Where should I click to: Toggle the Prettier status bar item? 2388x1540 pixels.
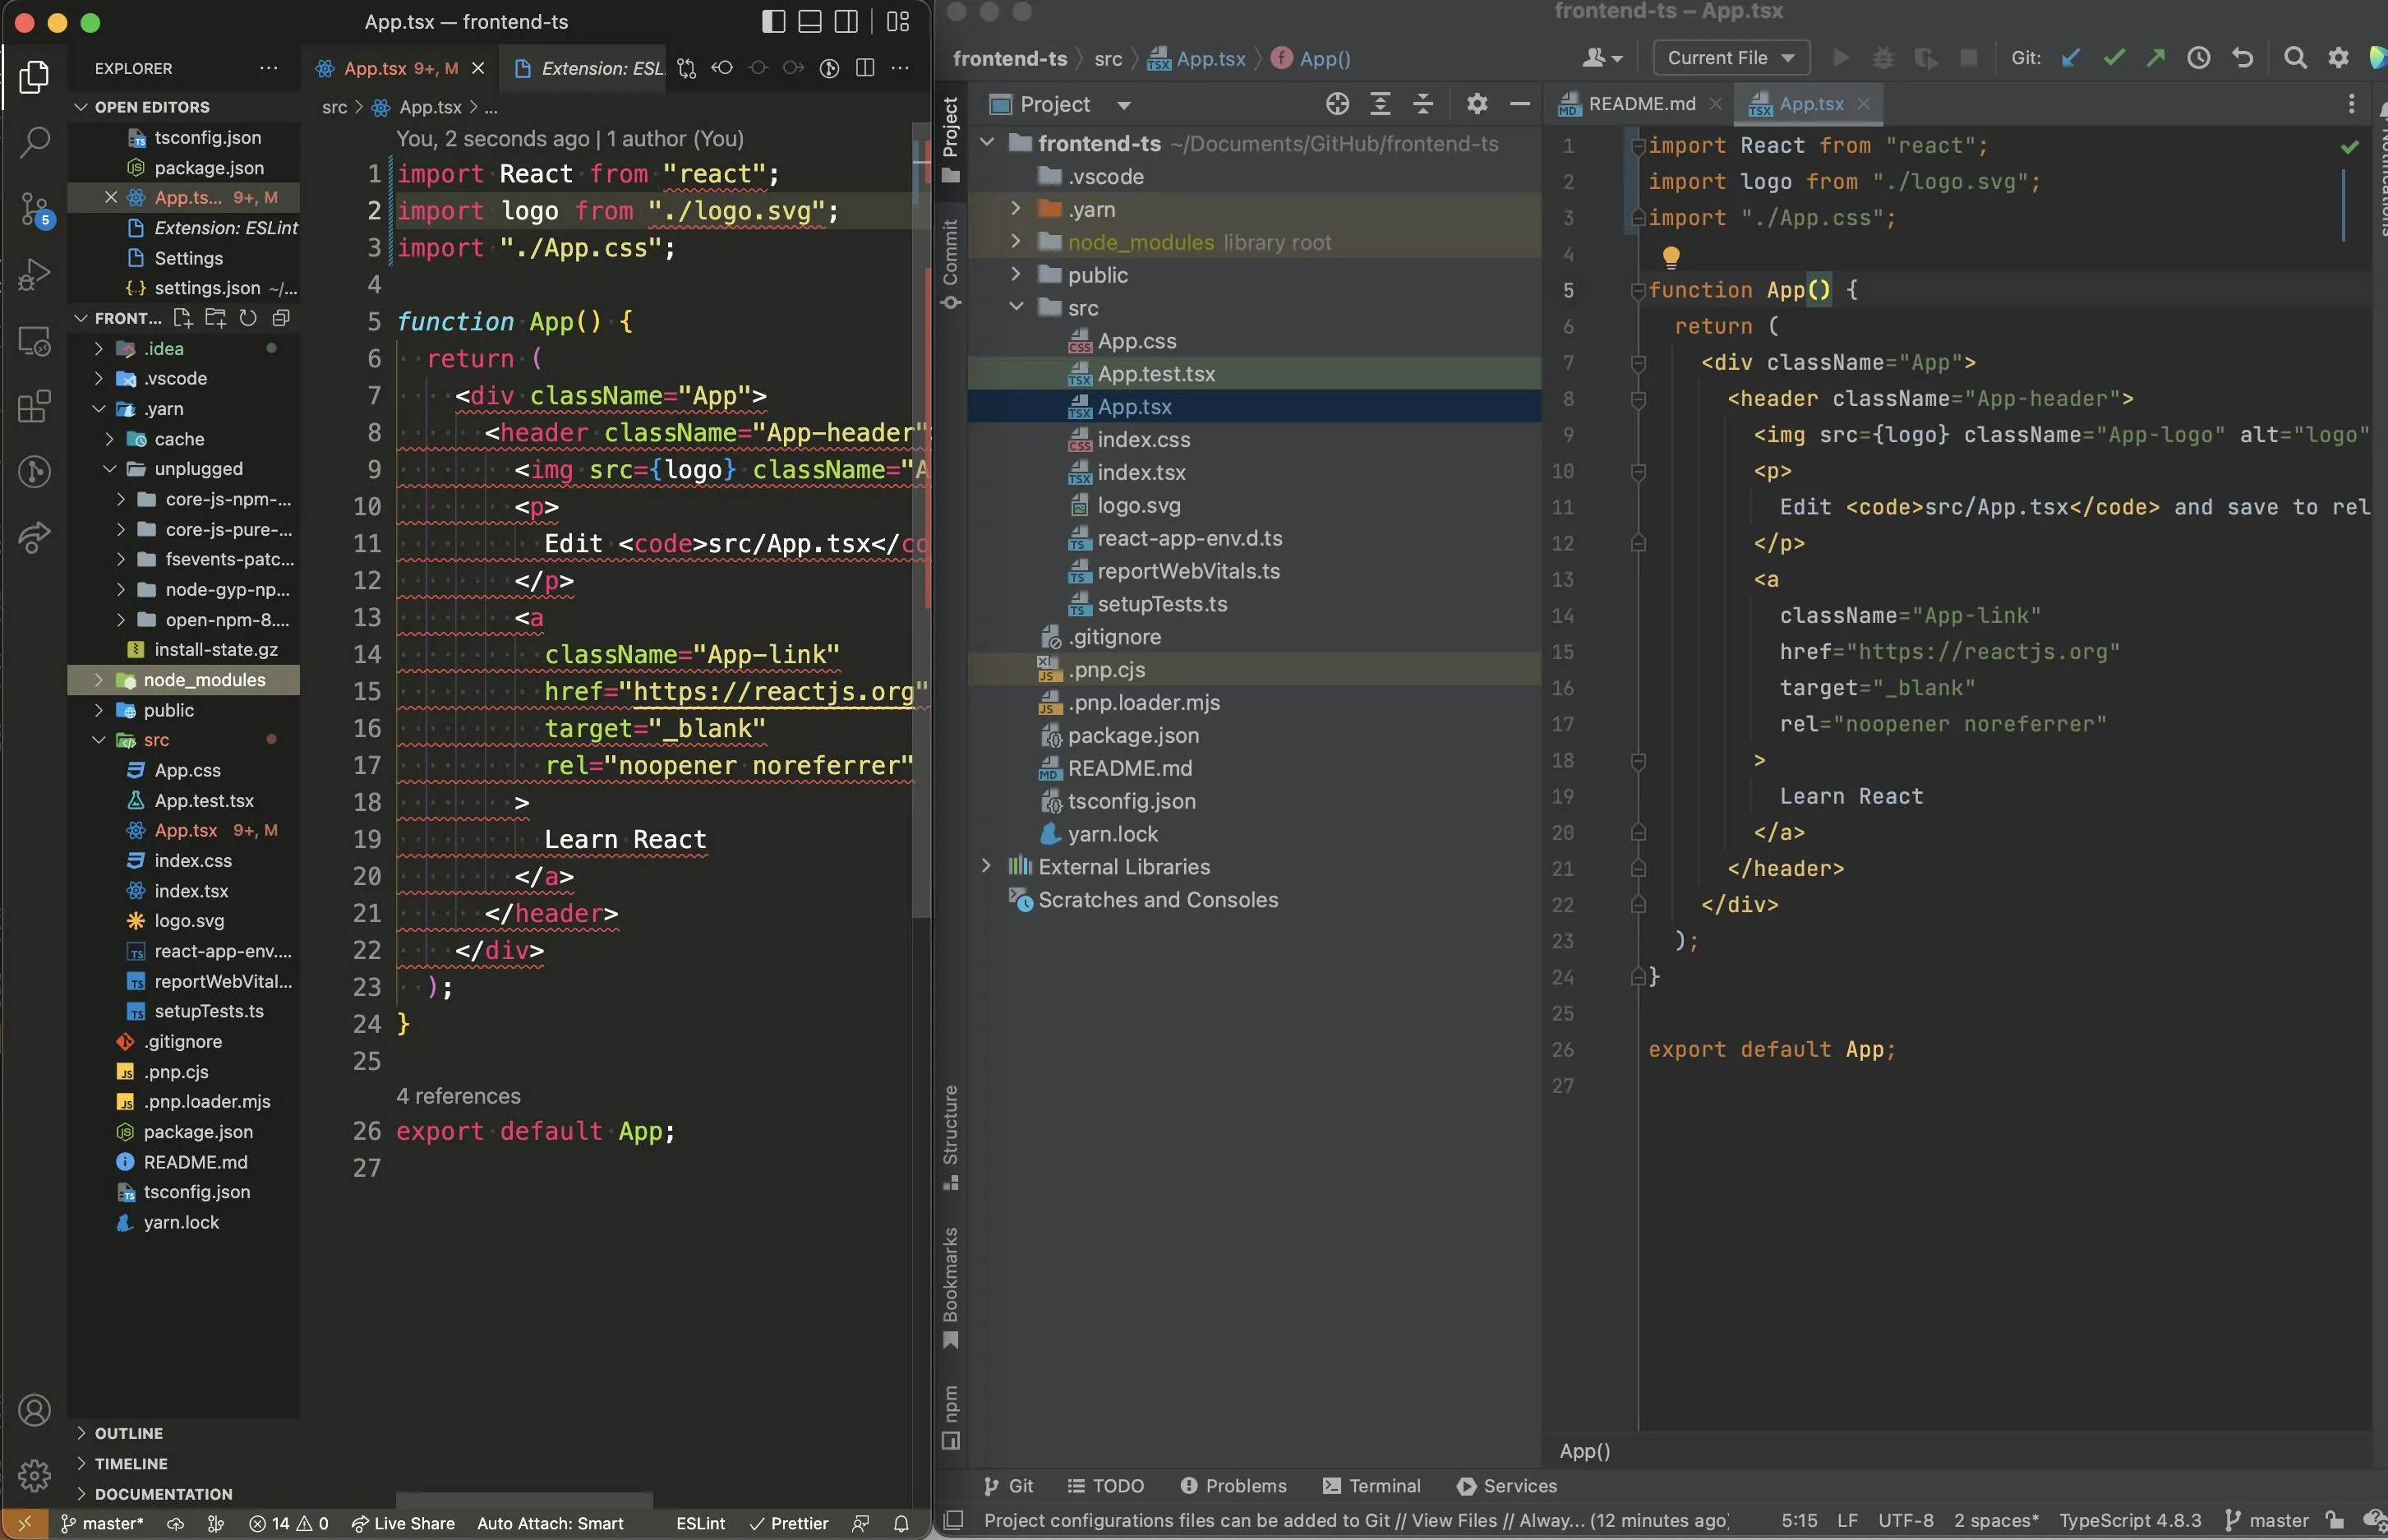(788, 1523)
